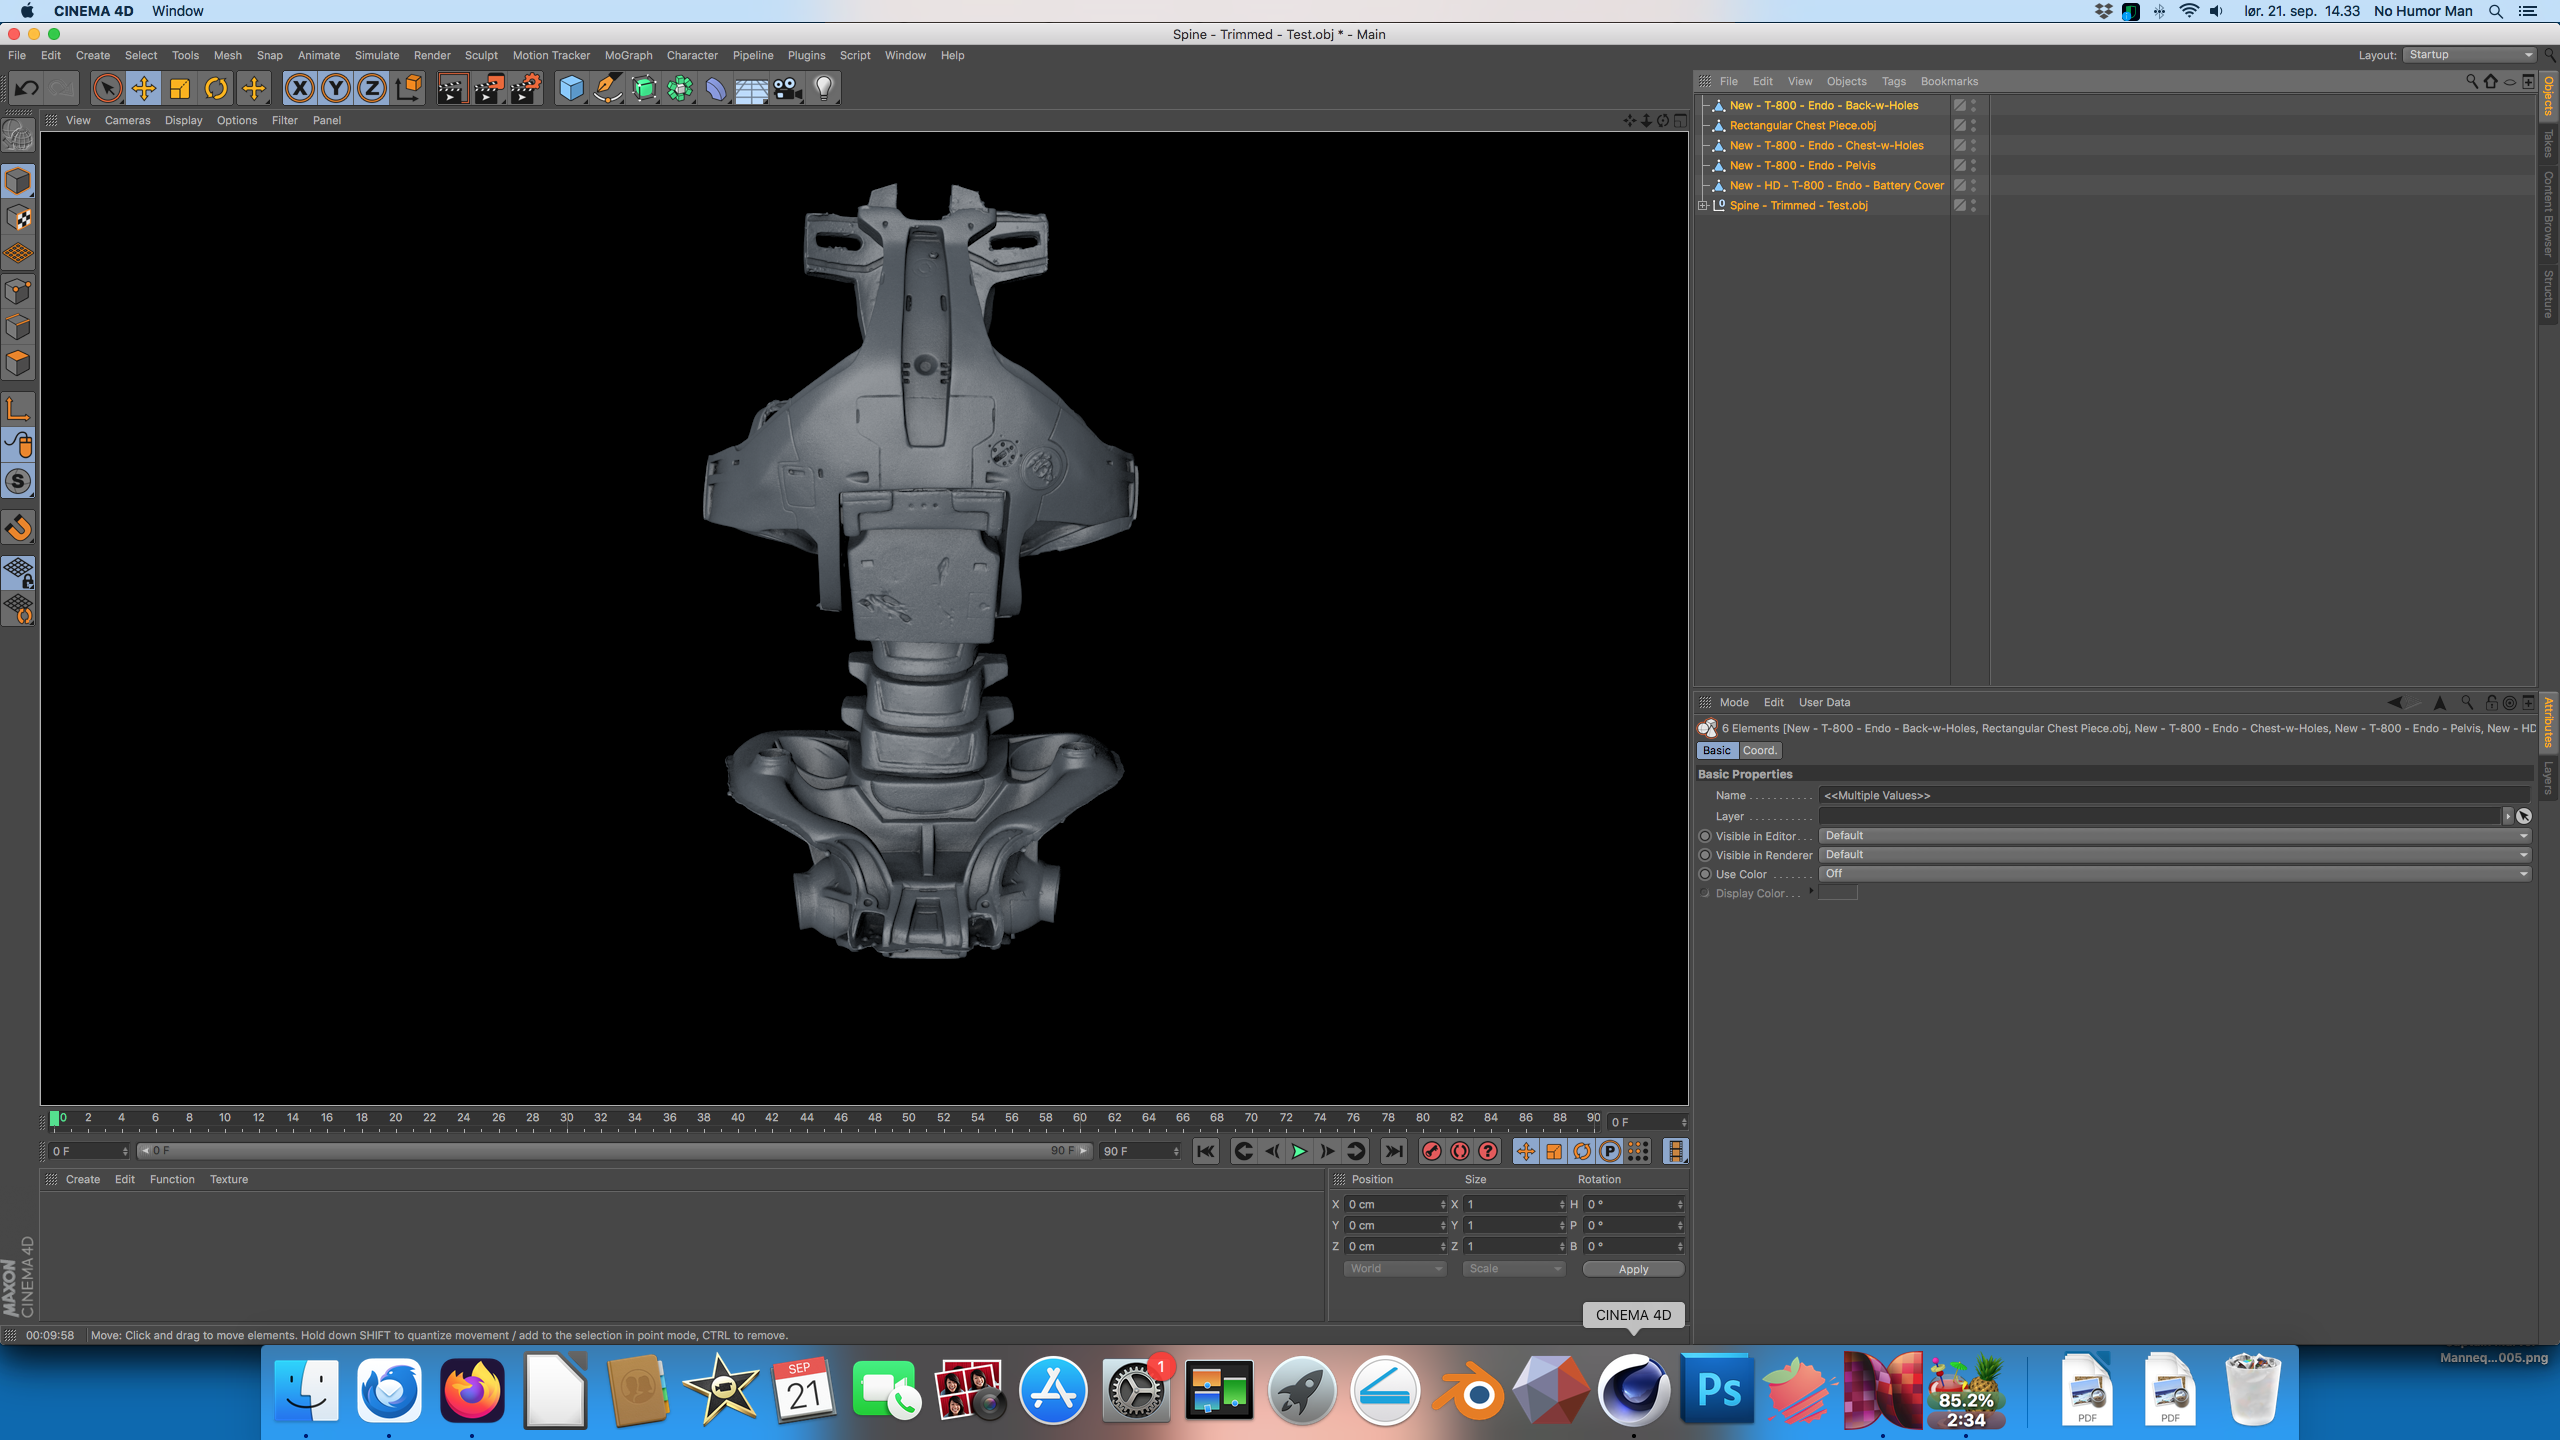Open the Bend deformer group
The image size is (2560, 1440).
(x=716, y=88)
